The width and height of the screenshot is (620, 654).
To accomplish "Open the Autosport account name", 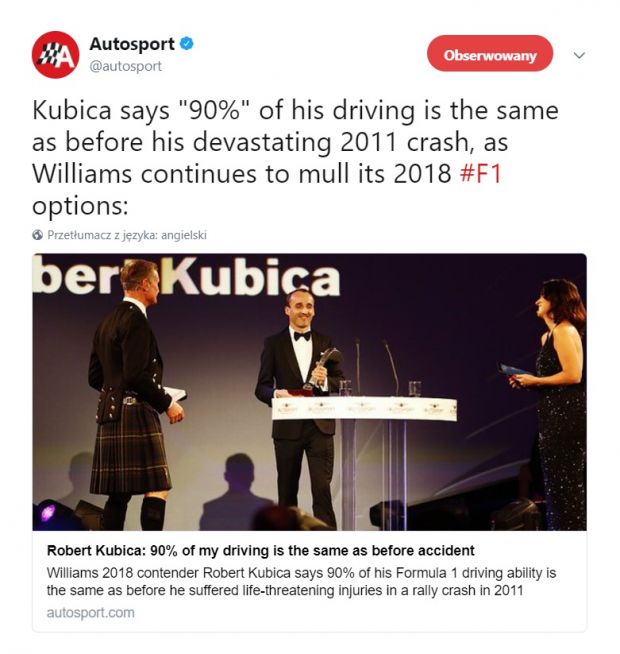I will [x=132, y=44].
